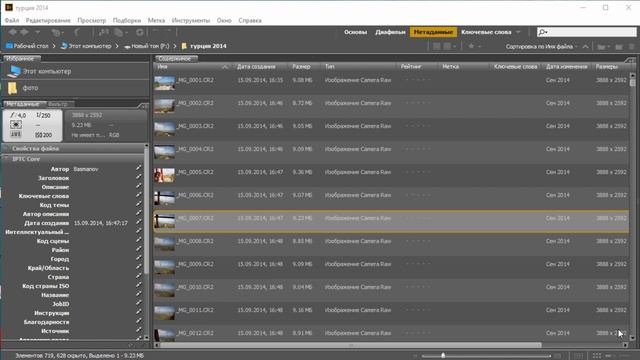Go to Этот компьютер in the path bar

click(x=86, y=46)
